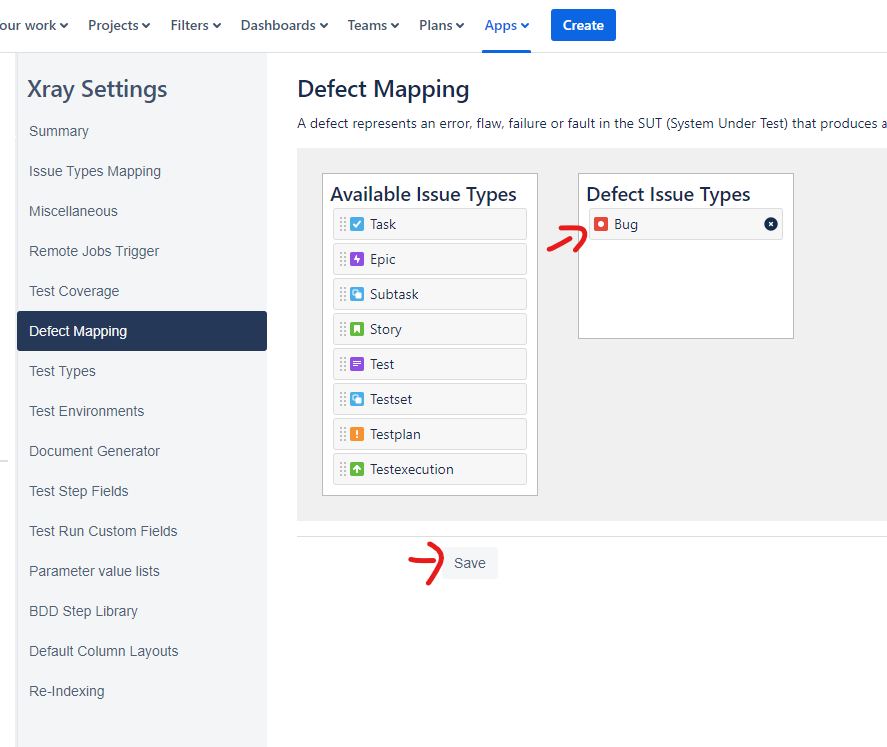Screen dimensions: 887x747
Task: Select the Testset label in the available types list
Action: point(391,400)
